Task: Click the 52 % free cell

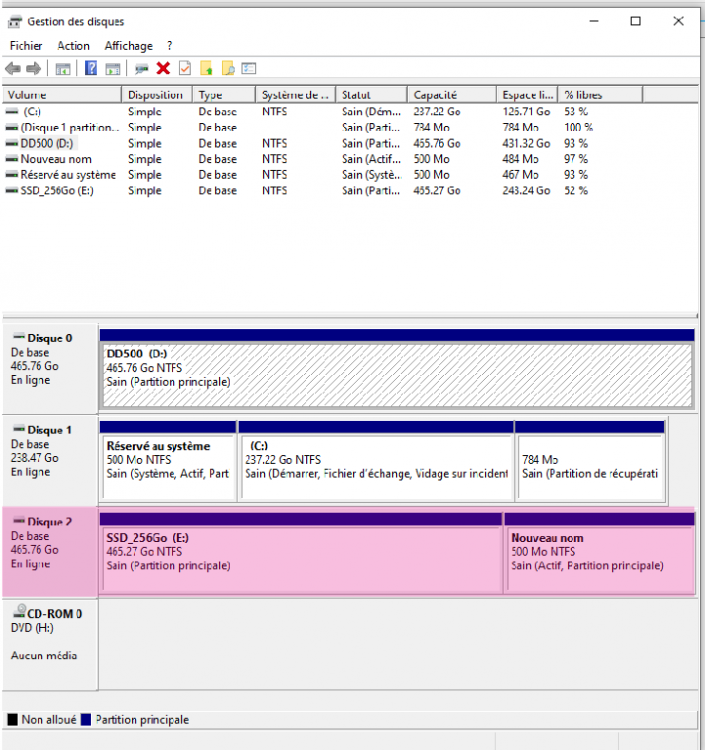Action: (x=576, y=190)
